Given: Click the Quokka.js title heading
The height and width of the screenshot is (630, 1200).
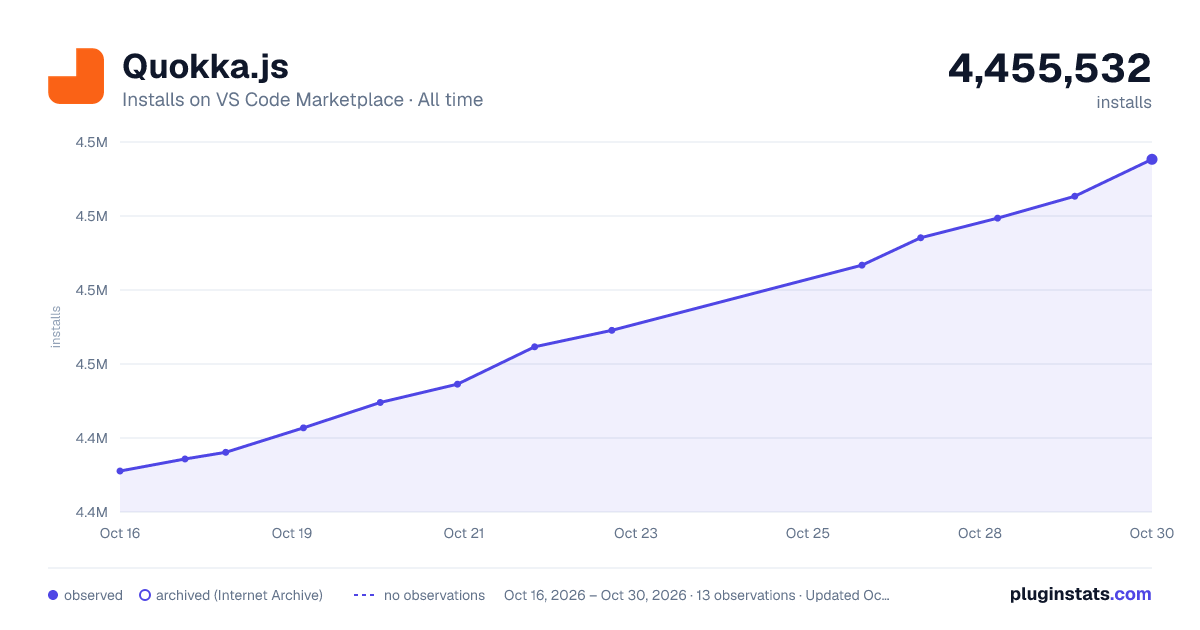Looking at the screenshot, I should [205, 67].
